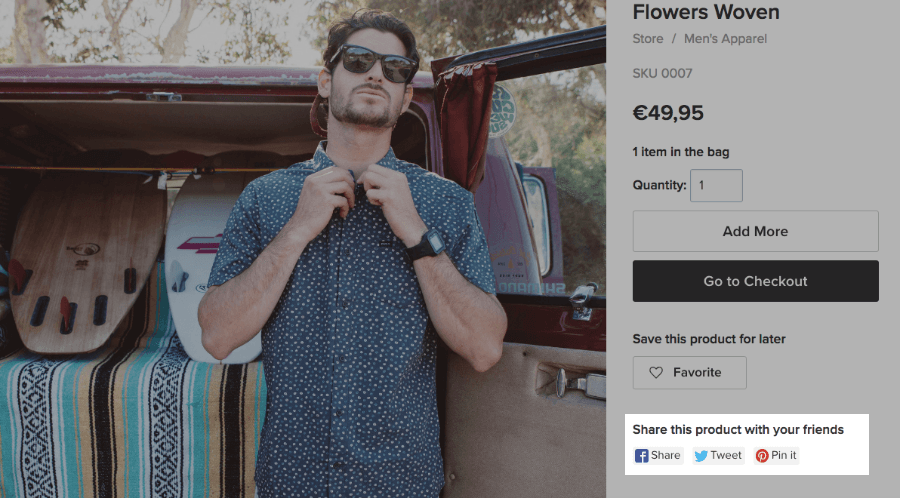Viewport: 900px width, 498px height.
Task: Focus the Quantity input field
Action: click(716, 185)
